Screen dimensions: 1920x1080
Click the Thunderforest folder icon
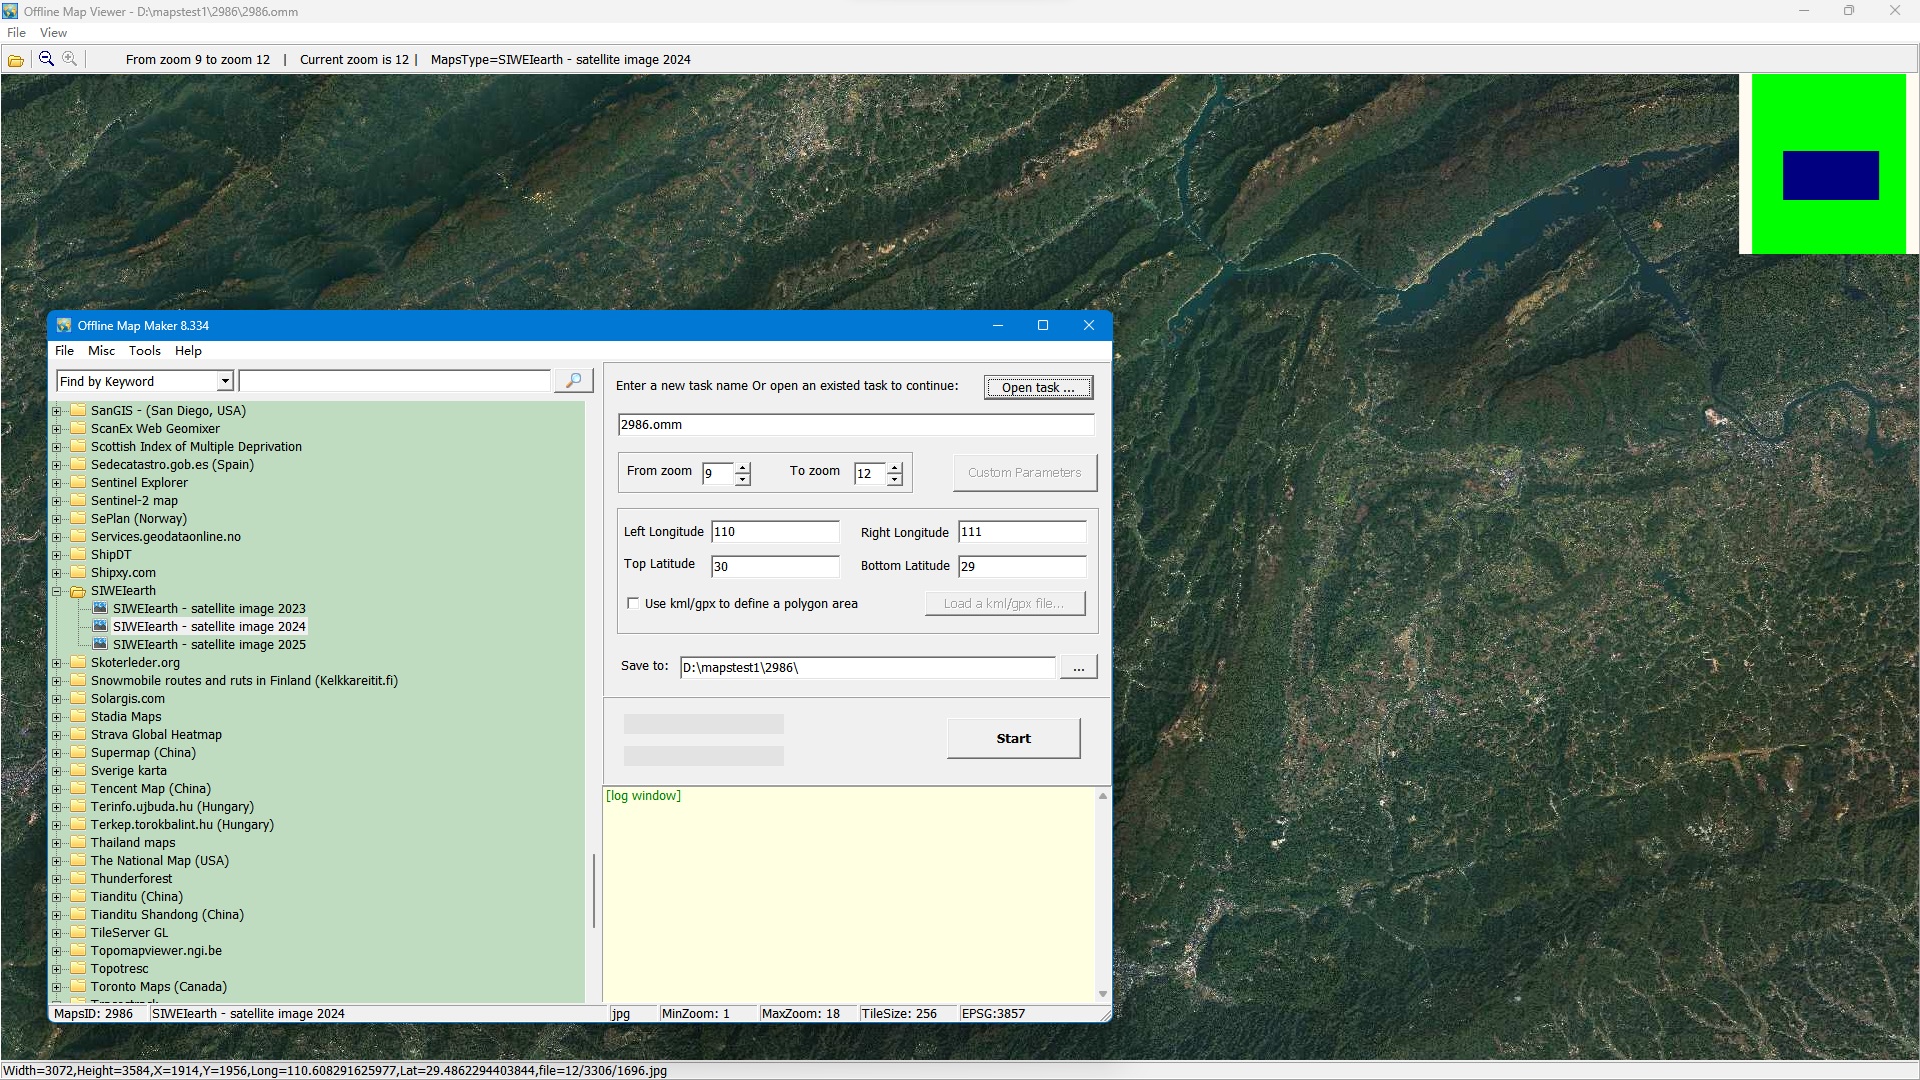pyautogui.click(x=78, y=879)
